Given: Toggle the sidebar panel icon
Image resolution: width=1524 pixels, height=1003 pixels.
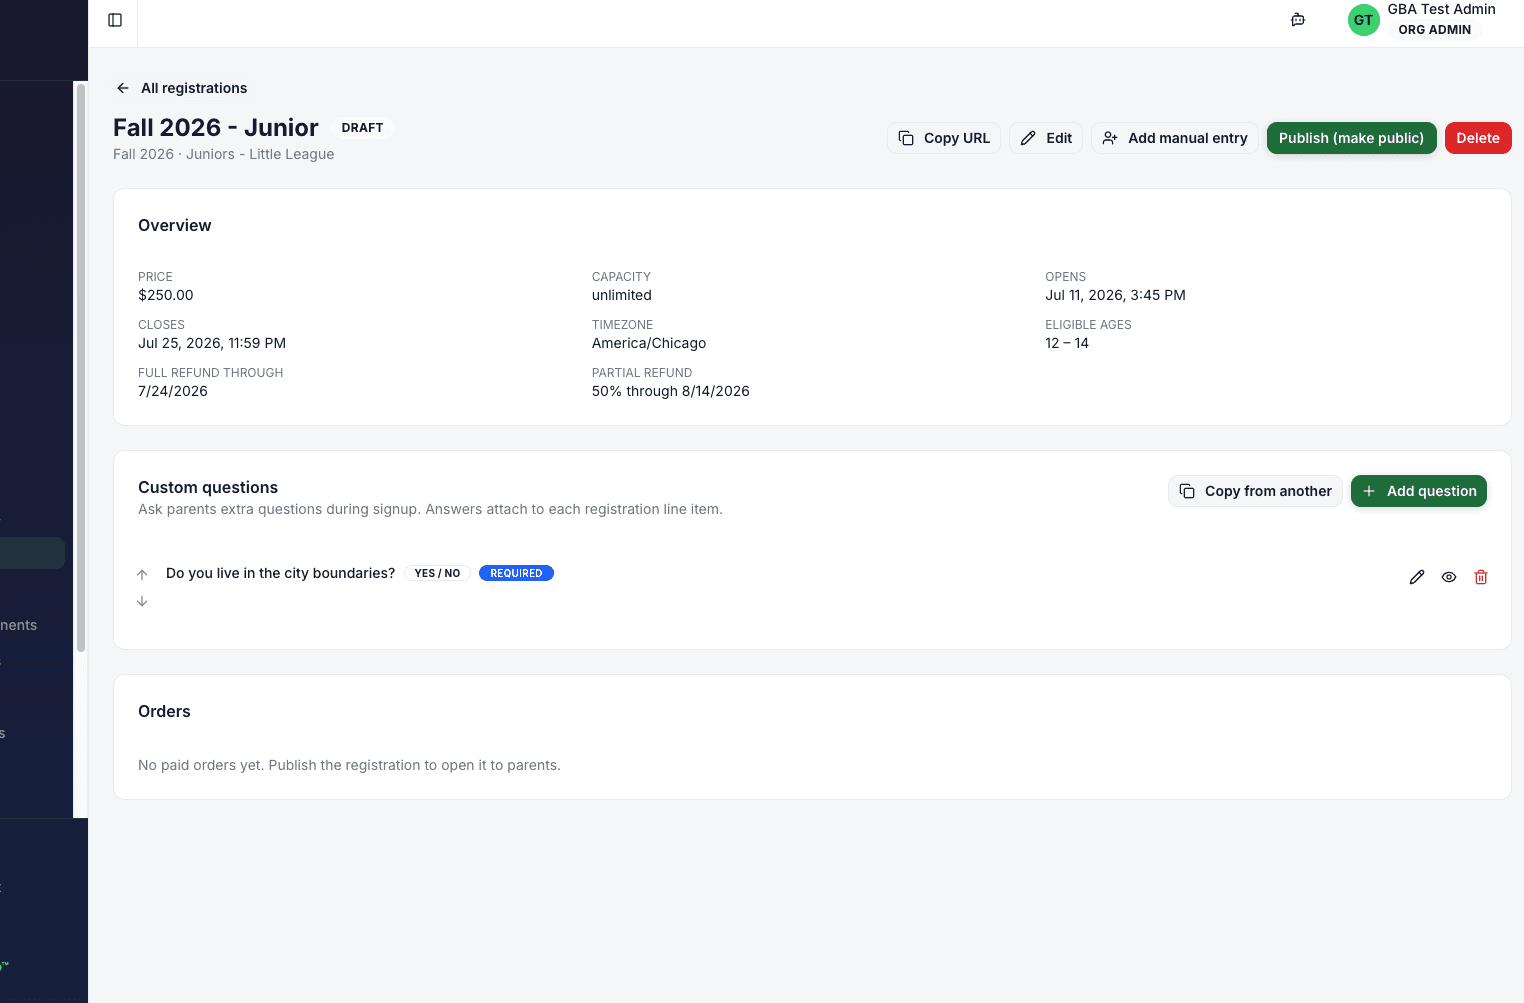Looking at the screenshot, I should [115, 20].
